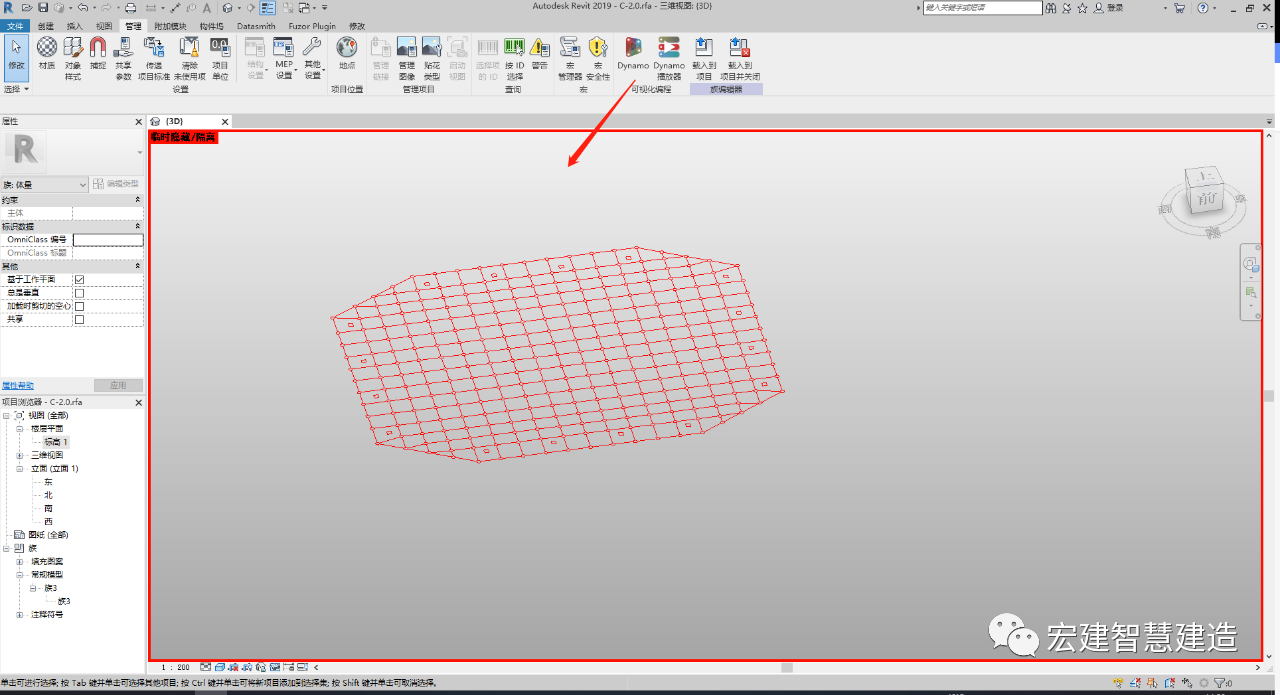Switch to the 插入 ribbon tab
The image size is (1280, 695).
click(75, 26)
